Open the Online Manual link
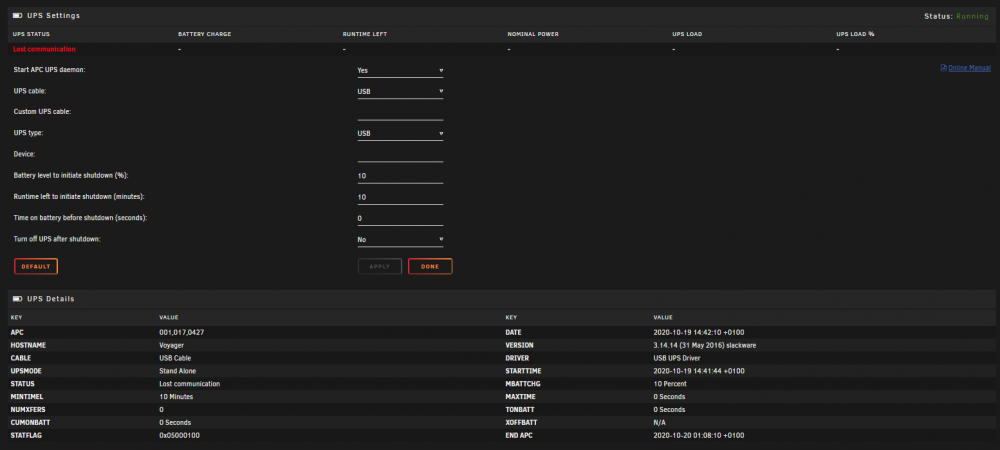 click(x=969, y=68)
